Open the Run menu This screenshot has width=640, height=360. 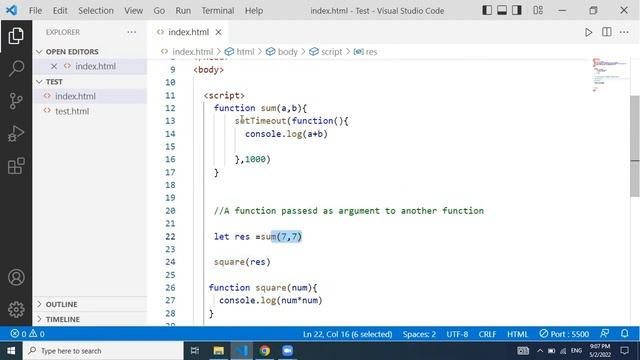(183, 11)
